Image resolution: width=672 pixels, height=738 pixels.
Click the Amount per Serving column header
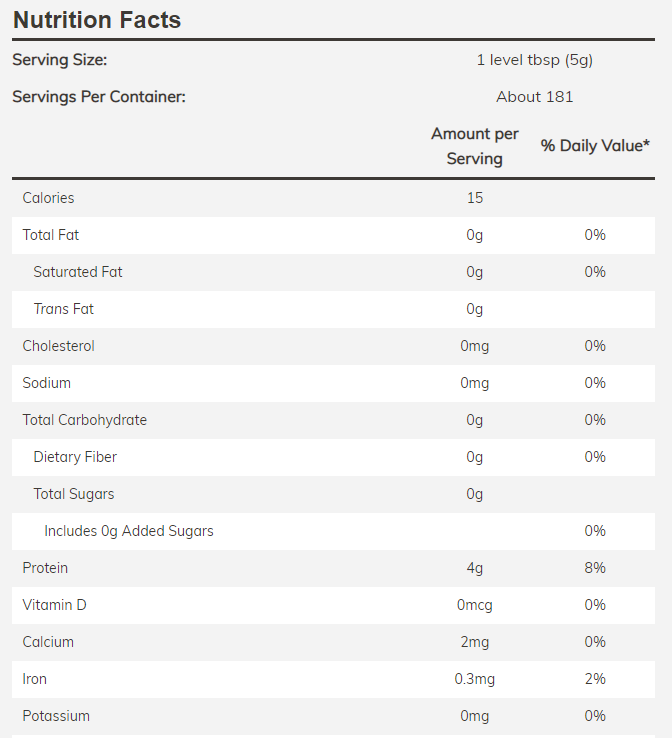[x=475, y=146]
